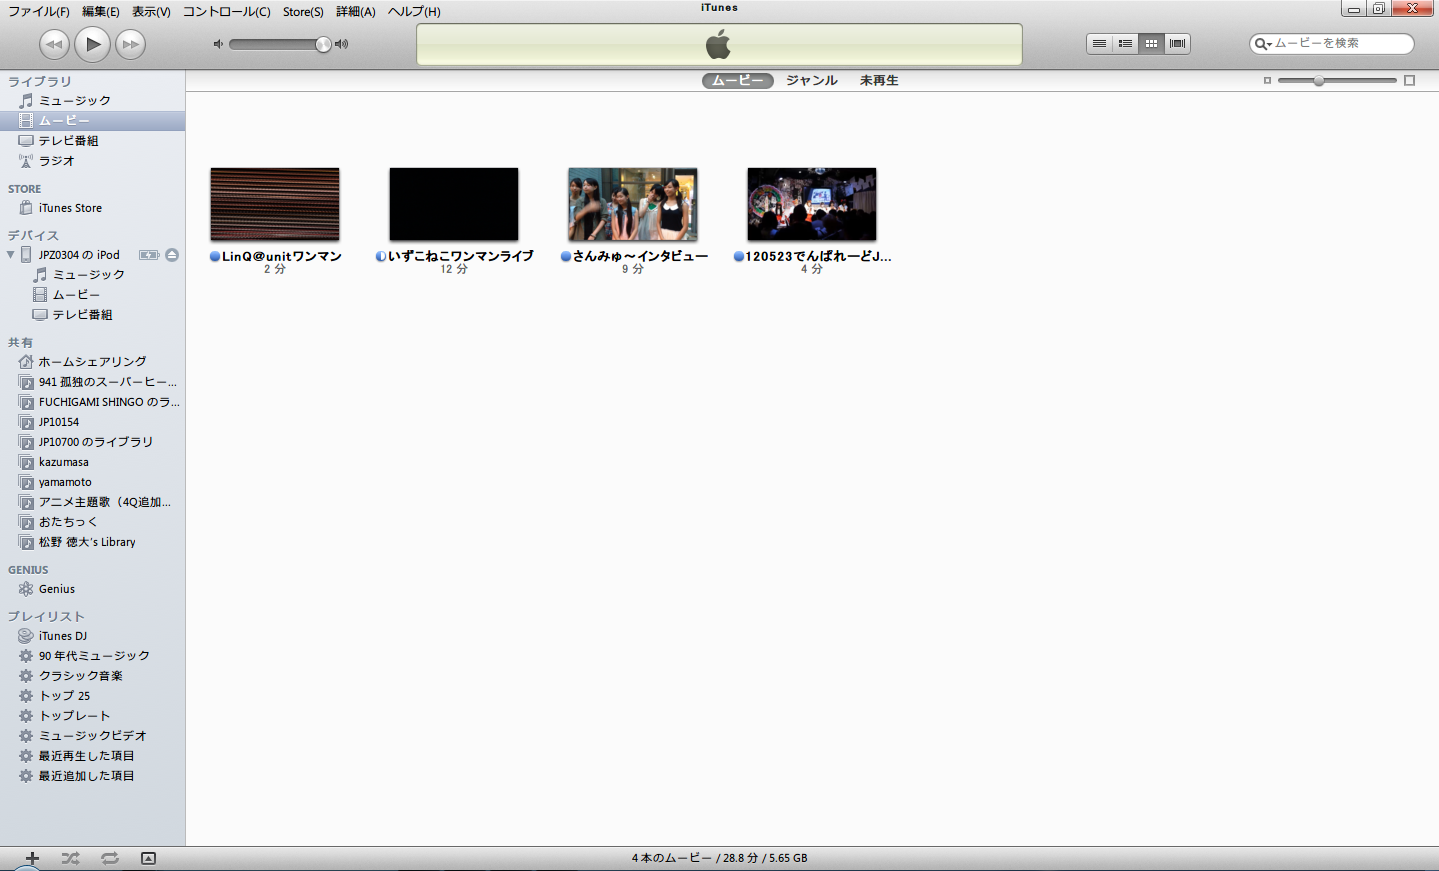This screenshot has height=871, width=1439.
Task: Collapse the JPZ0304 の iPod device tree
Action: coord(11,255)
